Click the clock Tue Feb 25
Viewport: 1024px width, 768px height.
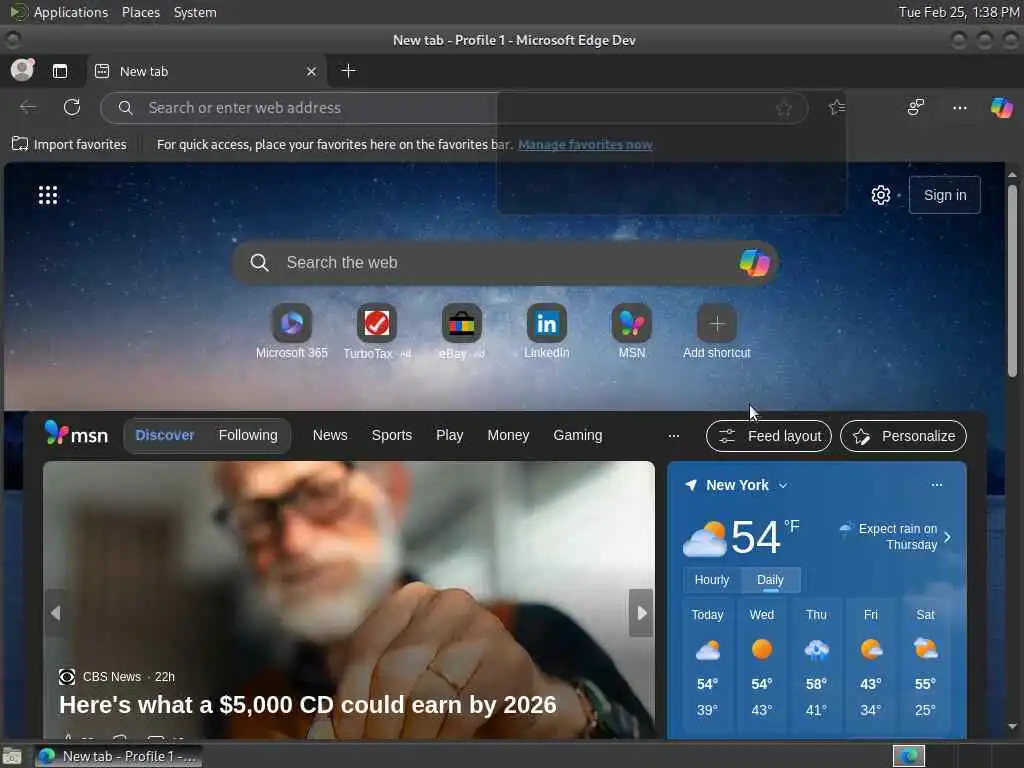[959, 12]
